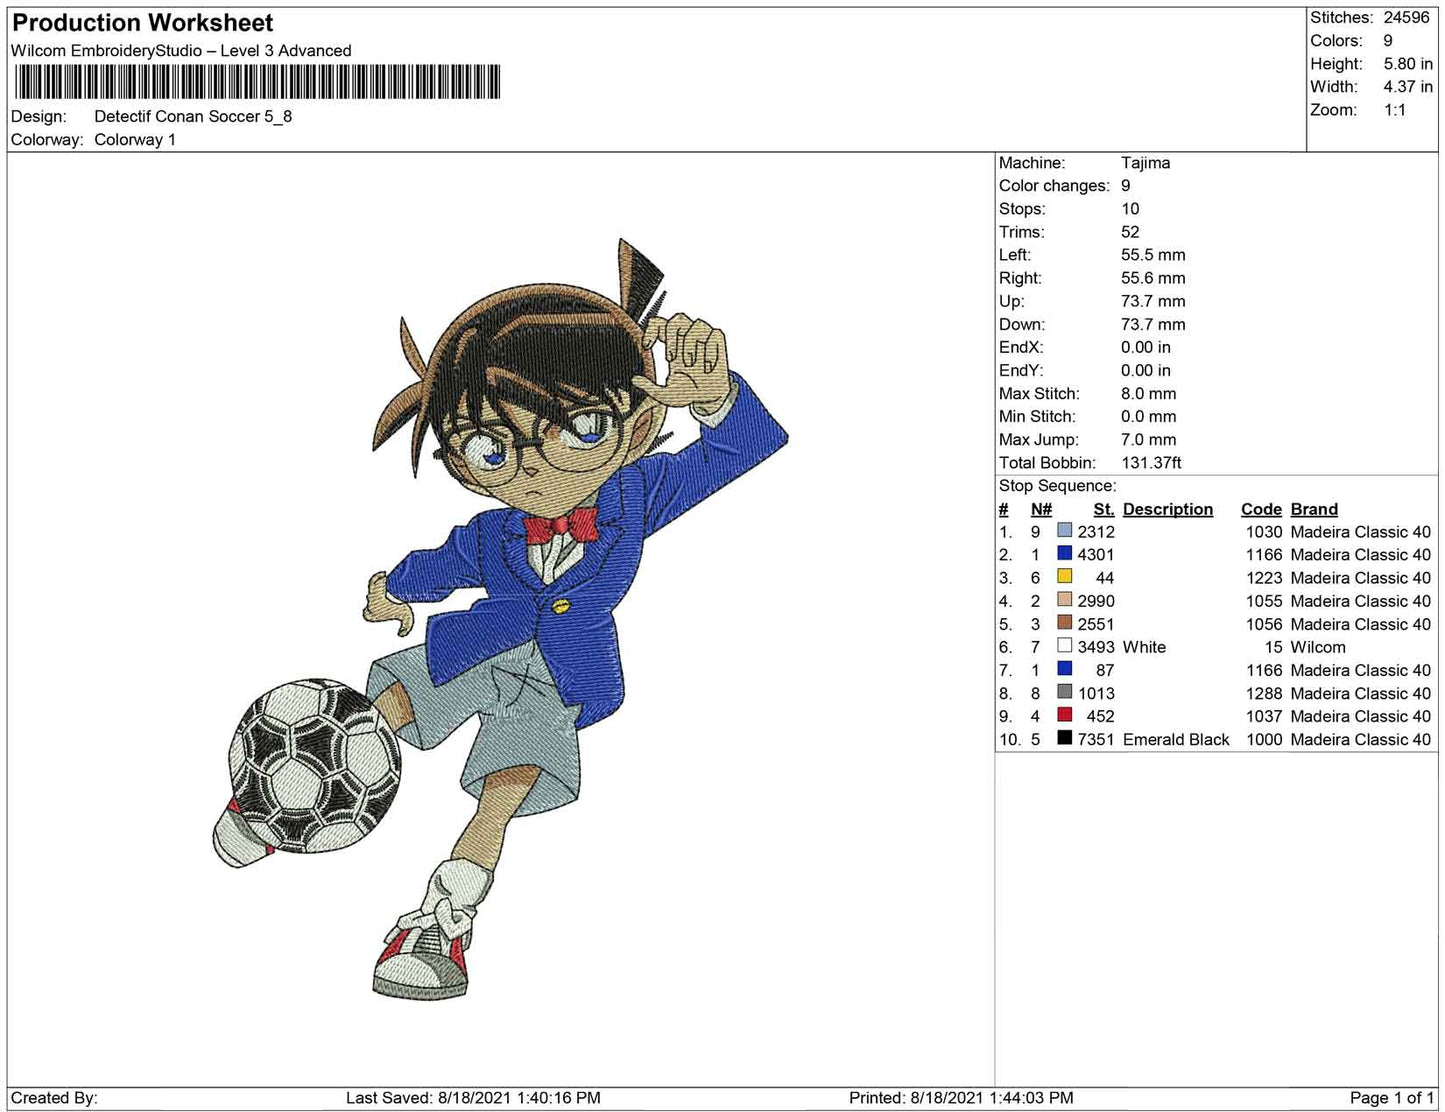Viewport: 1445px width, 1112px height.
Task: Click the Max Jump value '7.0 mm'
Action: [x=1148, y=440]
